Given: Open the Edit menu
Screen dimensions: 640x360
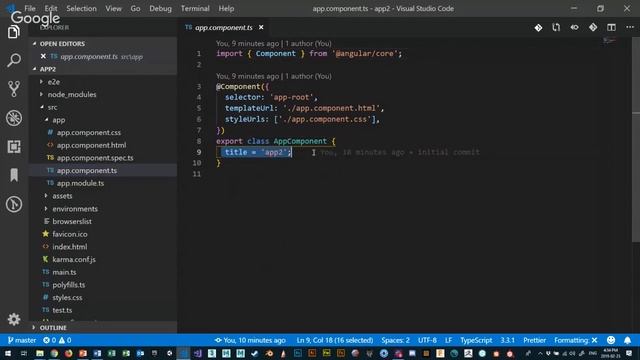Looking at the screenshot, I should point(51,8).
